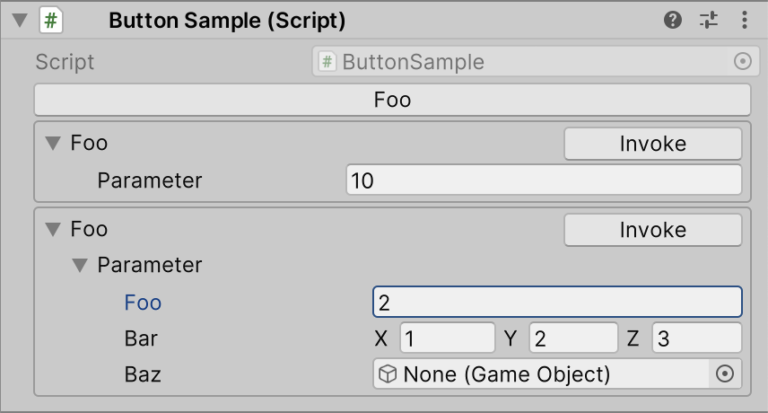Collapse the first Foo foldout
Screen dimensions: 768x413
(x=53, y=144)
